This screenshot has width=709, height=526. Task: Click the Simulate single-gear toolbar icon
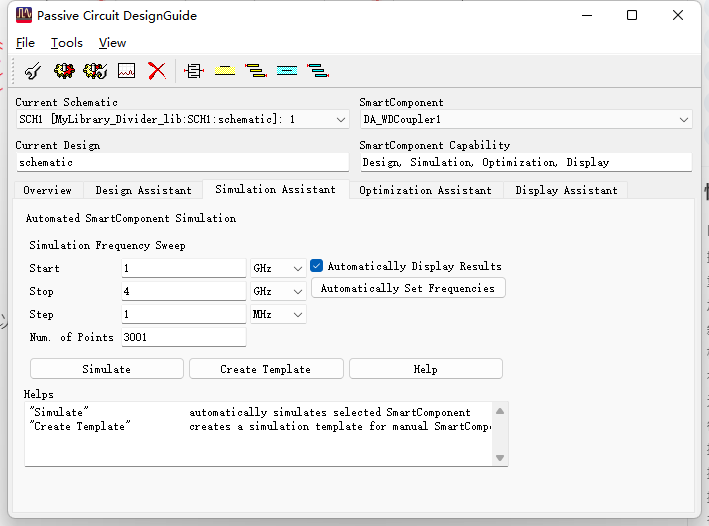point(64,71)
